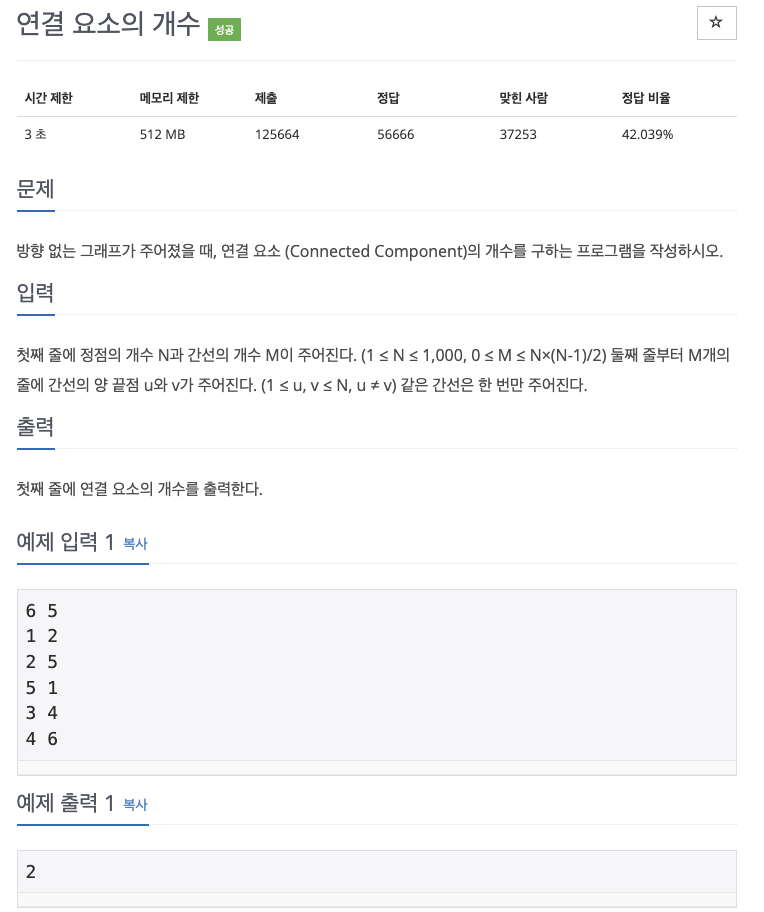Click the green 성공 success badge
764x912 pixels.
click(x=222, y=31)
